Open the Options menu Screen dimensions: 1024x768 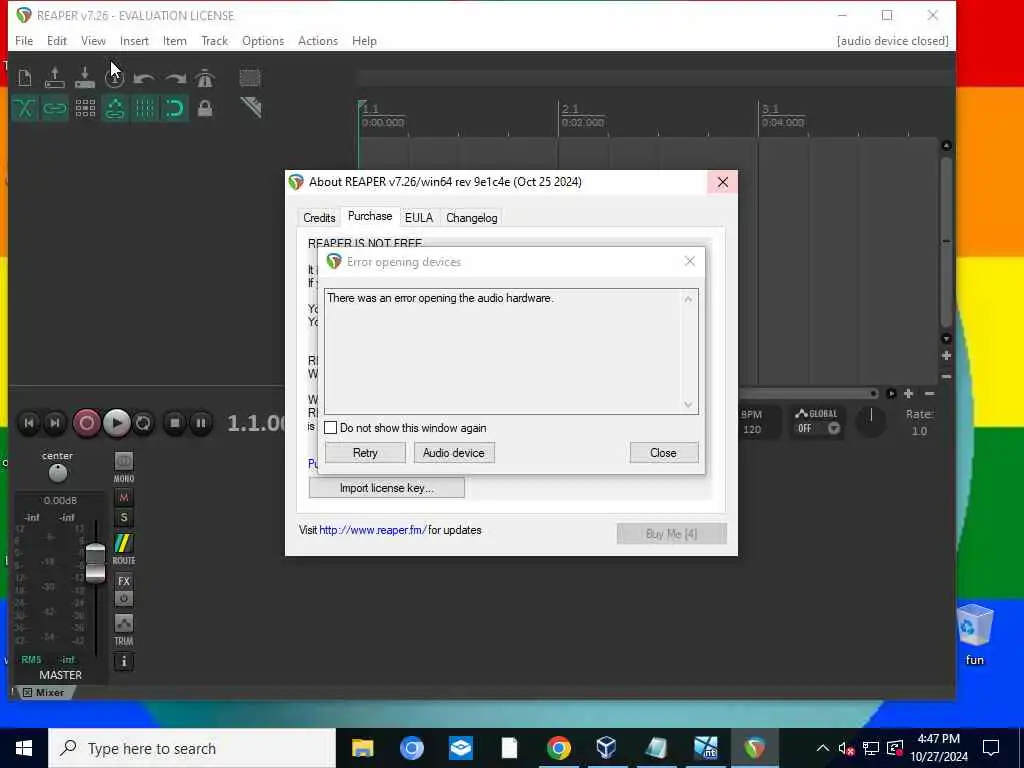(263, 40)
